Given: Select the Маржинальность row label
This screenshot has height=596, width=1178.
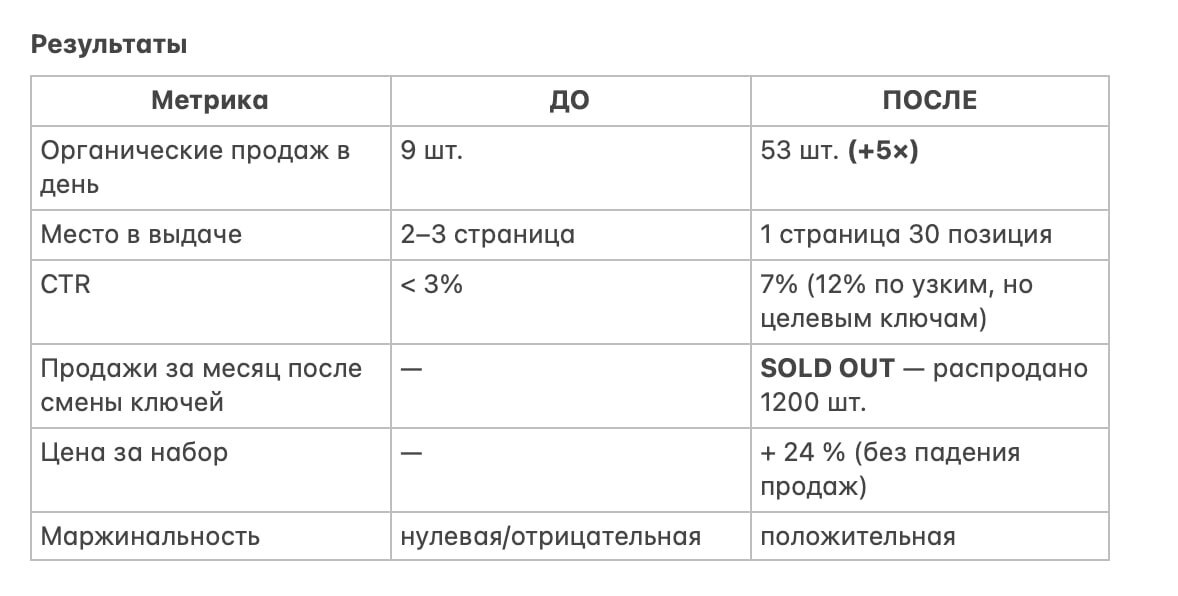Looking at the screenshot, I should pos(150,536).
